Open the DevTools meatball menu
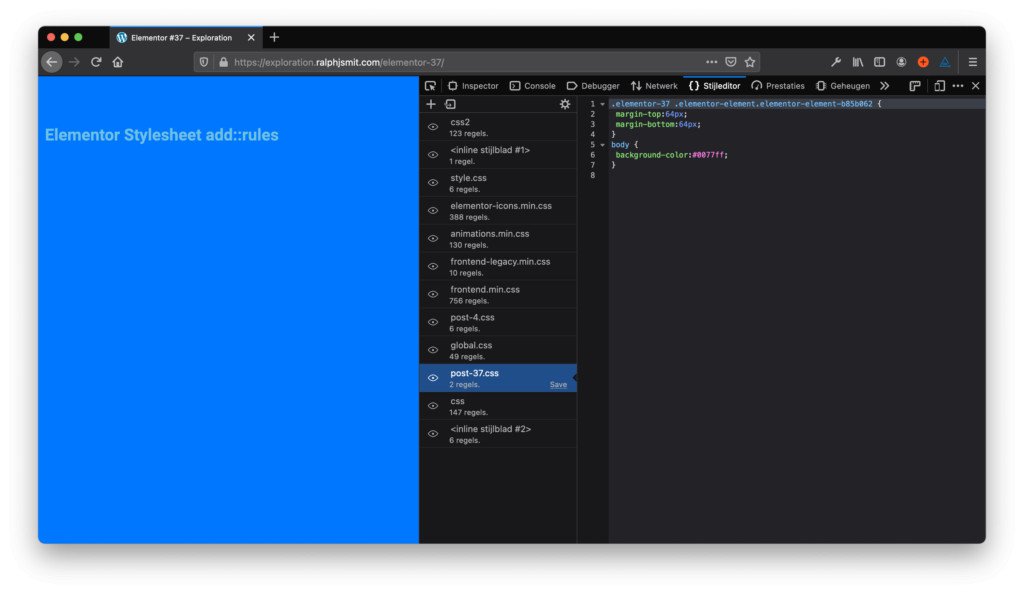Image resolution: width=1024 pixels, height=594 pixels. pyautogui.click(x=957, y=85)
